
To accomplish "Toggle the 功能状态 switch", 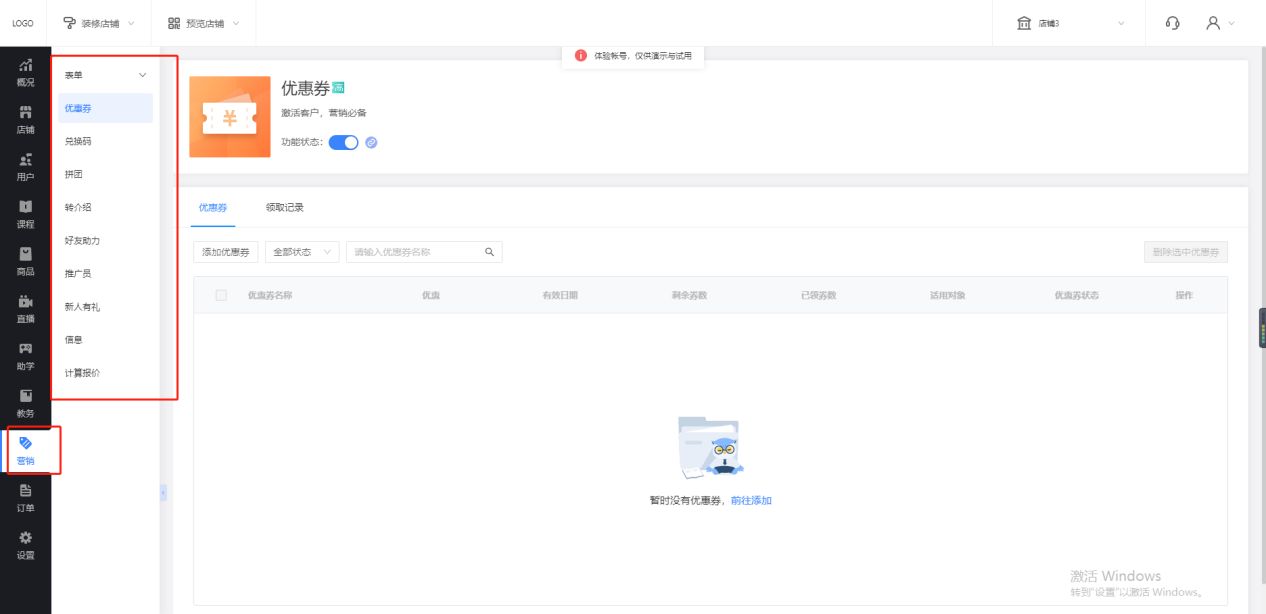I will point(343,143).
